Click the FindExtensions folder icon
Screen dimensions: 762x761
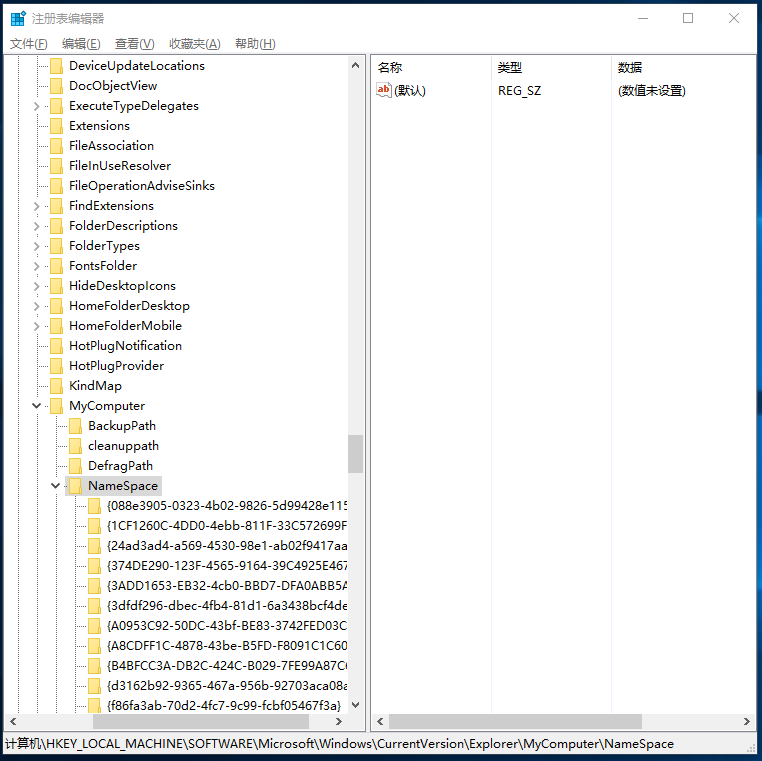(x=56, y=206)
